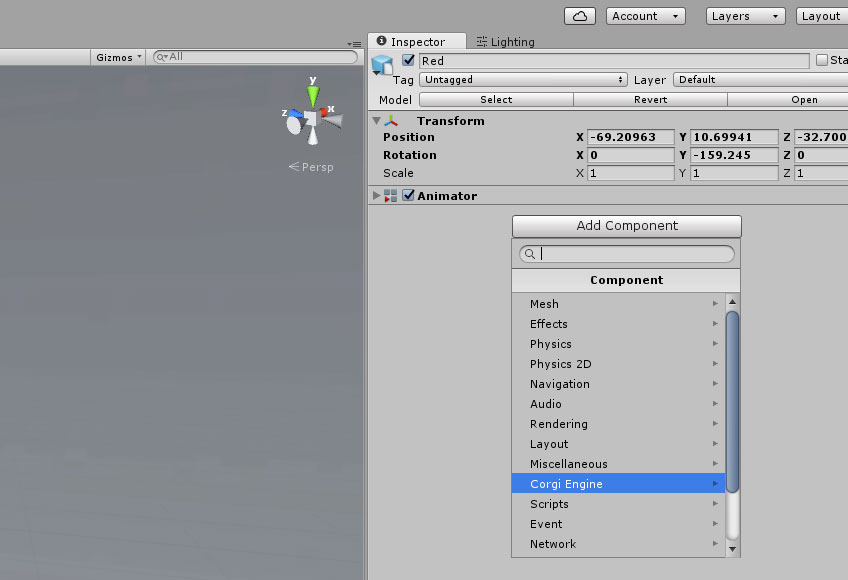
Task: Click the Position X value field
Action: [x=631, y=137]
